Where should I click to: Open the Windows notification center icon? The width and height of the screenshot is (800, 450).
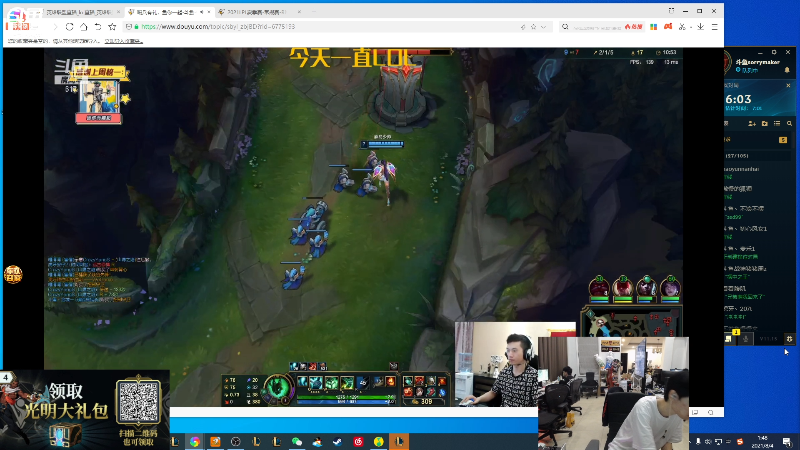[x=787, y=441]
